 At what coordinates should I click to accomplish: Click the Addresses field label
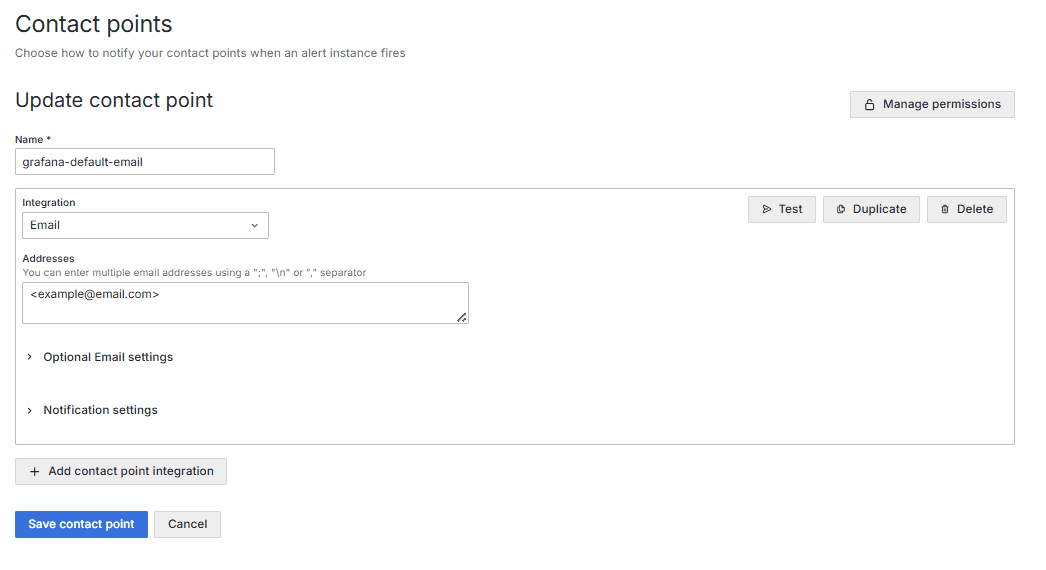tap(49, 258)
